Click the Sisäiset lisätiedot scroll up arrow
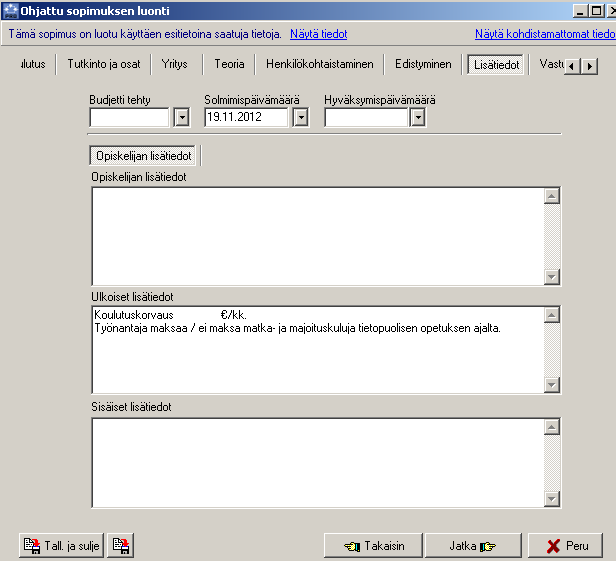Screen dimensions: 616x561 pos(552,427)
